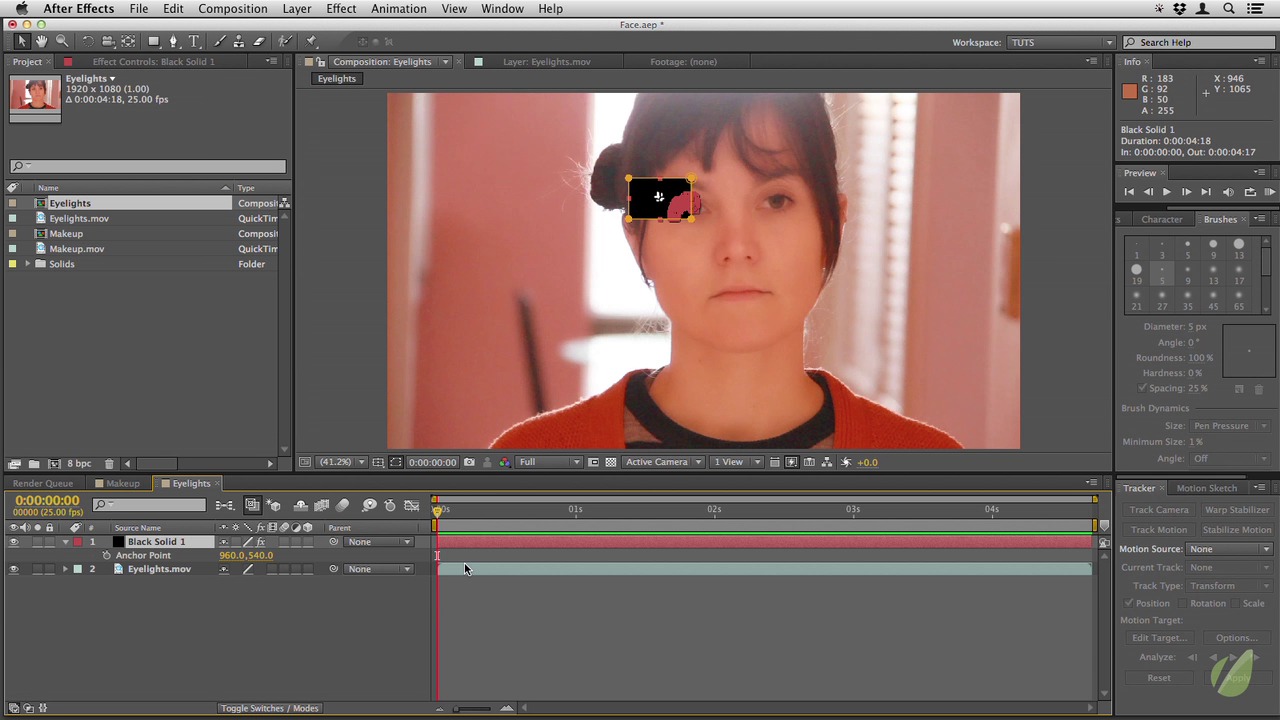
Task: Hide the Black Solid 1 layer
Action: [x=13, y=542]
